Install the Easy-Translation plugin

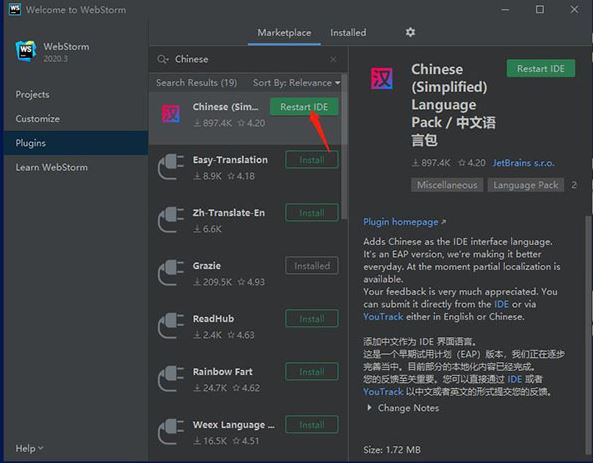(312, 160)
